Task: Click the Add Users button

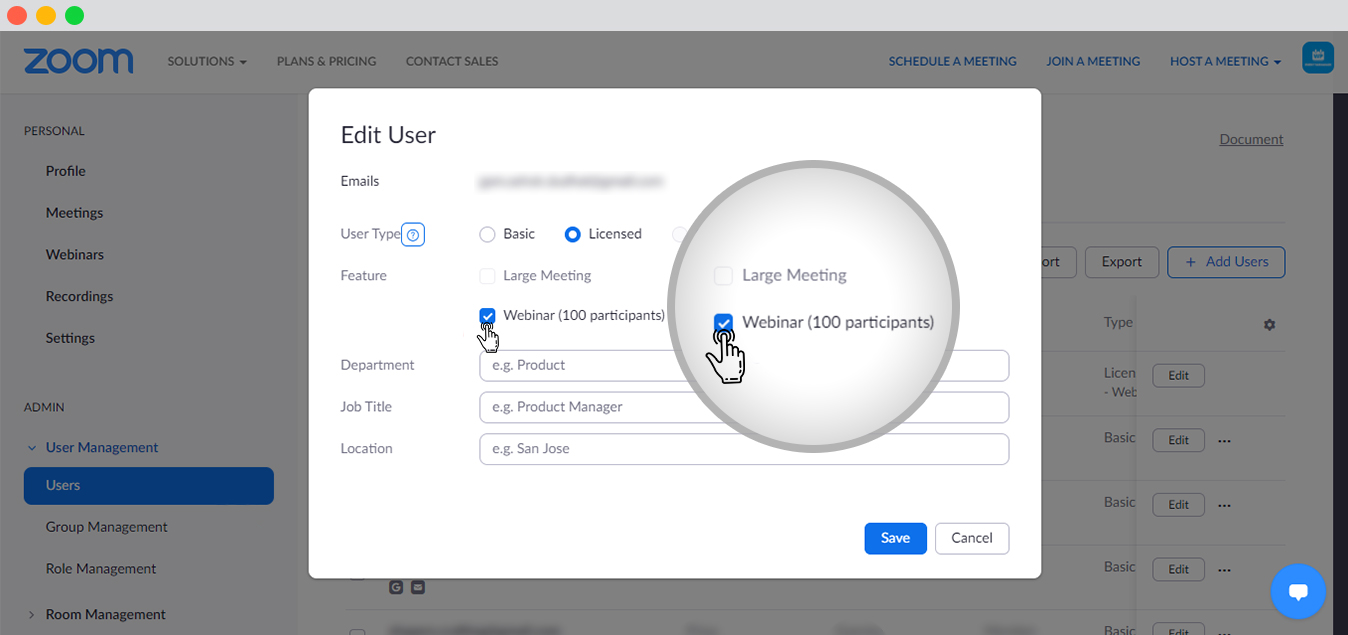Action: click(1226, 262)
